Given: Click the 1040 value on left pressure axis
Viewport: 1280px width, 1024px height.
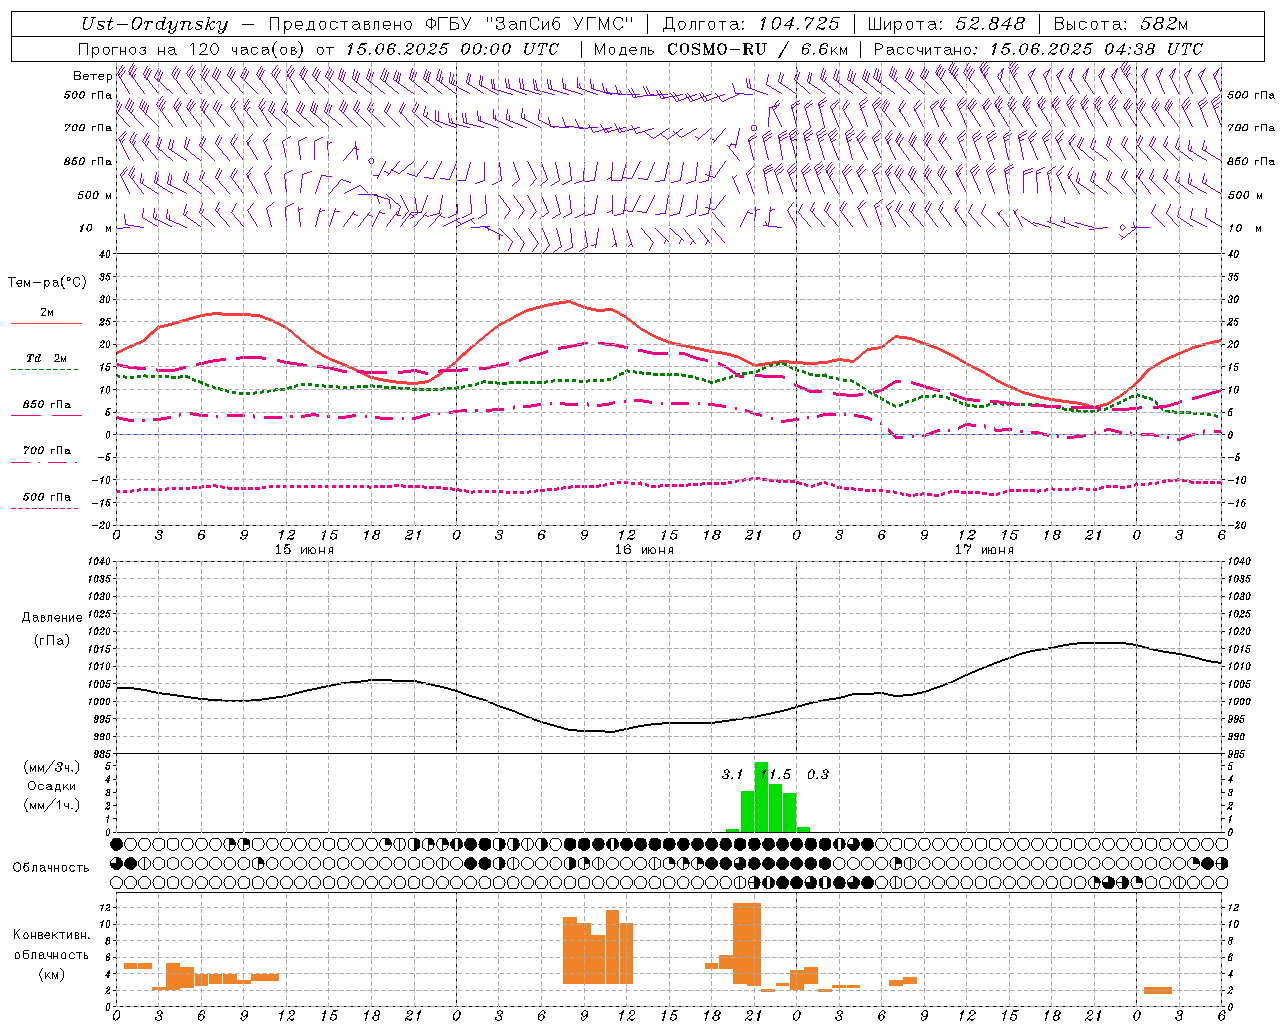Looking at the screenshot, I should pos(97,562).
